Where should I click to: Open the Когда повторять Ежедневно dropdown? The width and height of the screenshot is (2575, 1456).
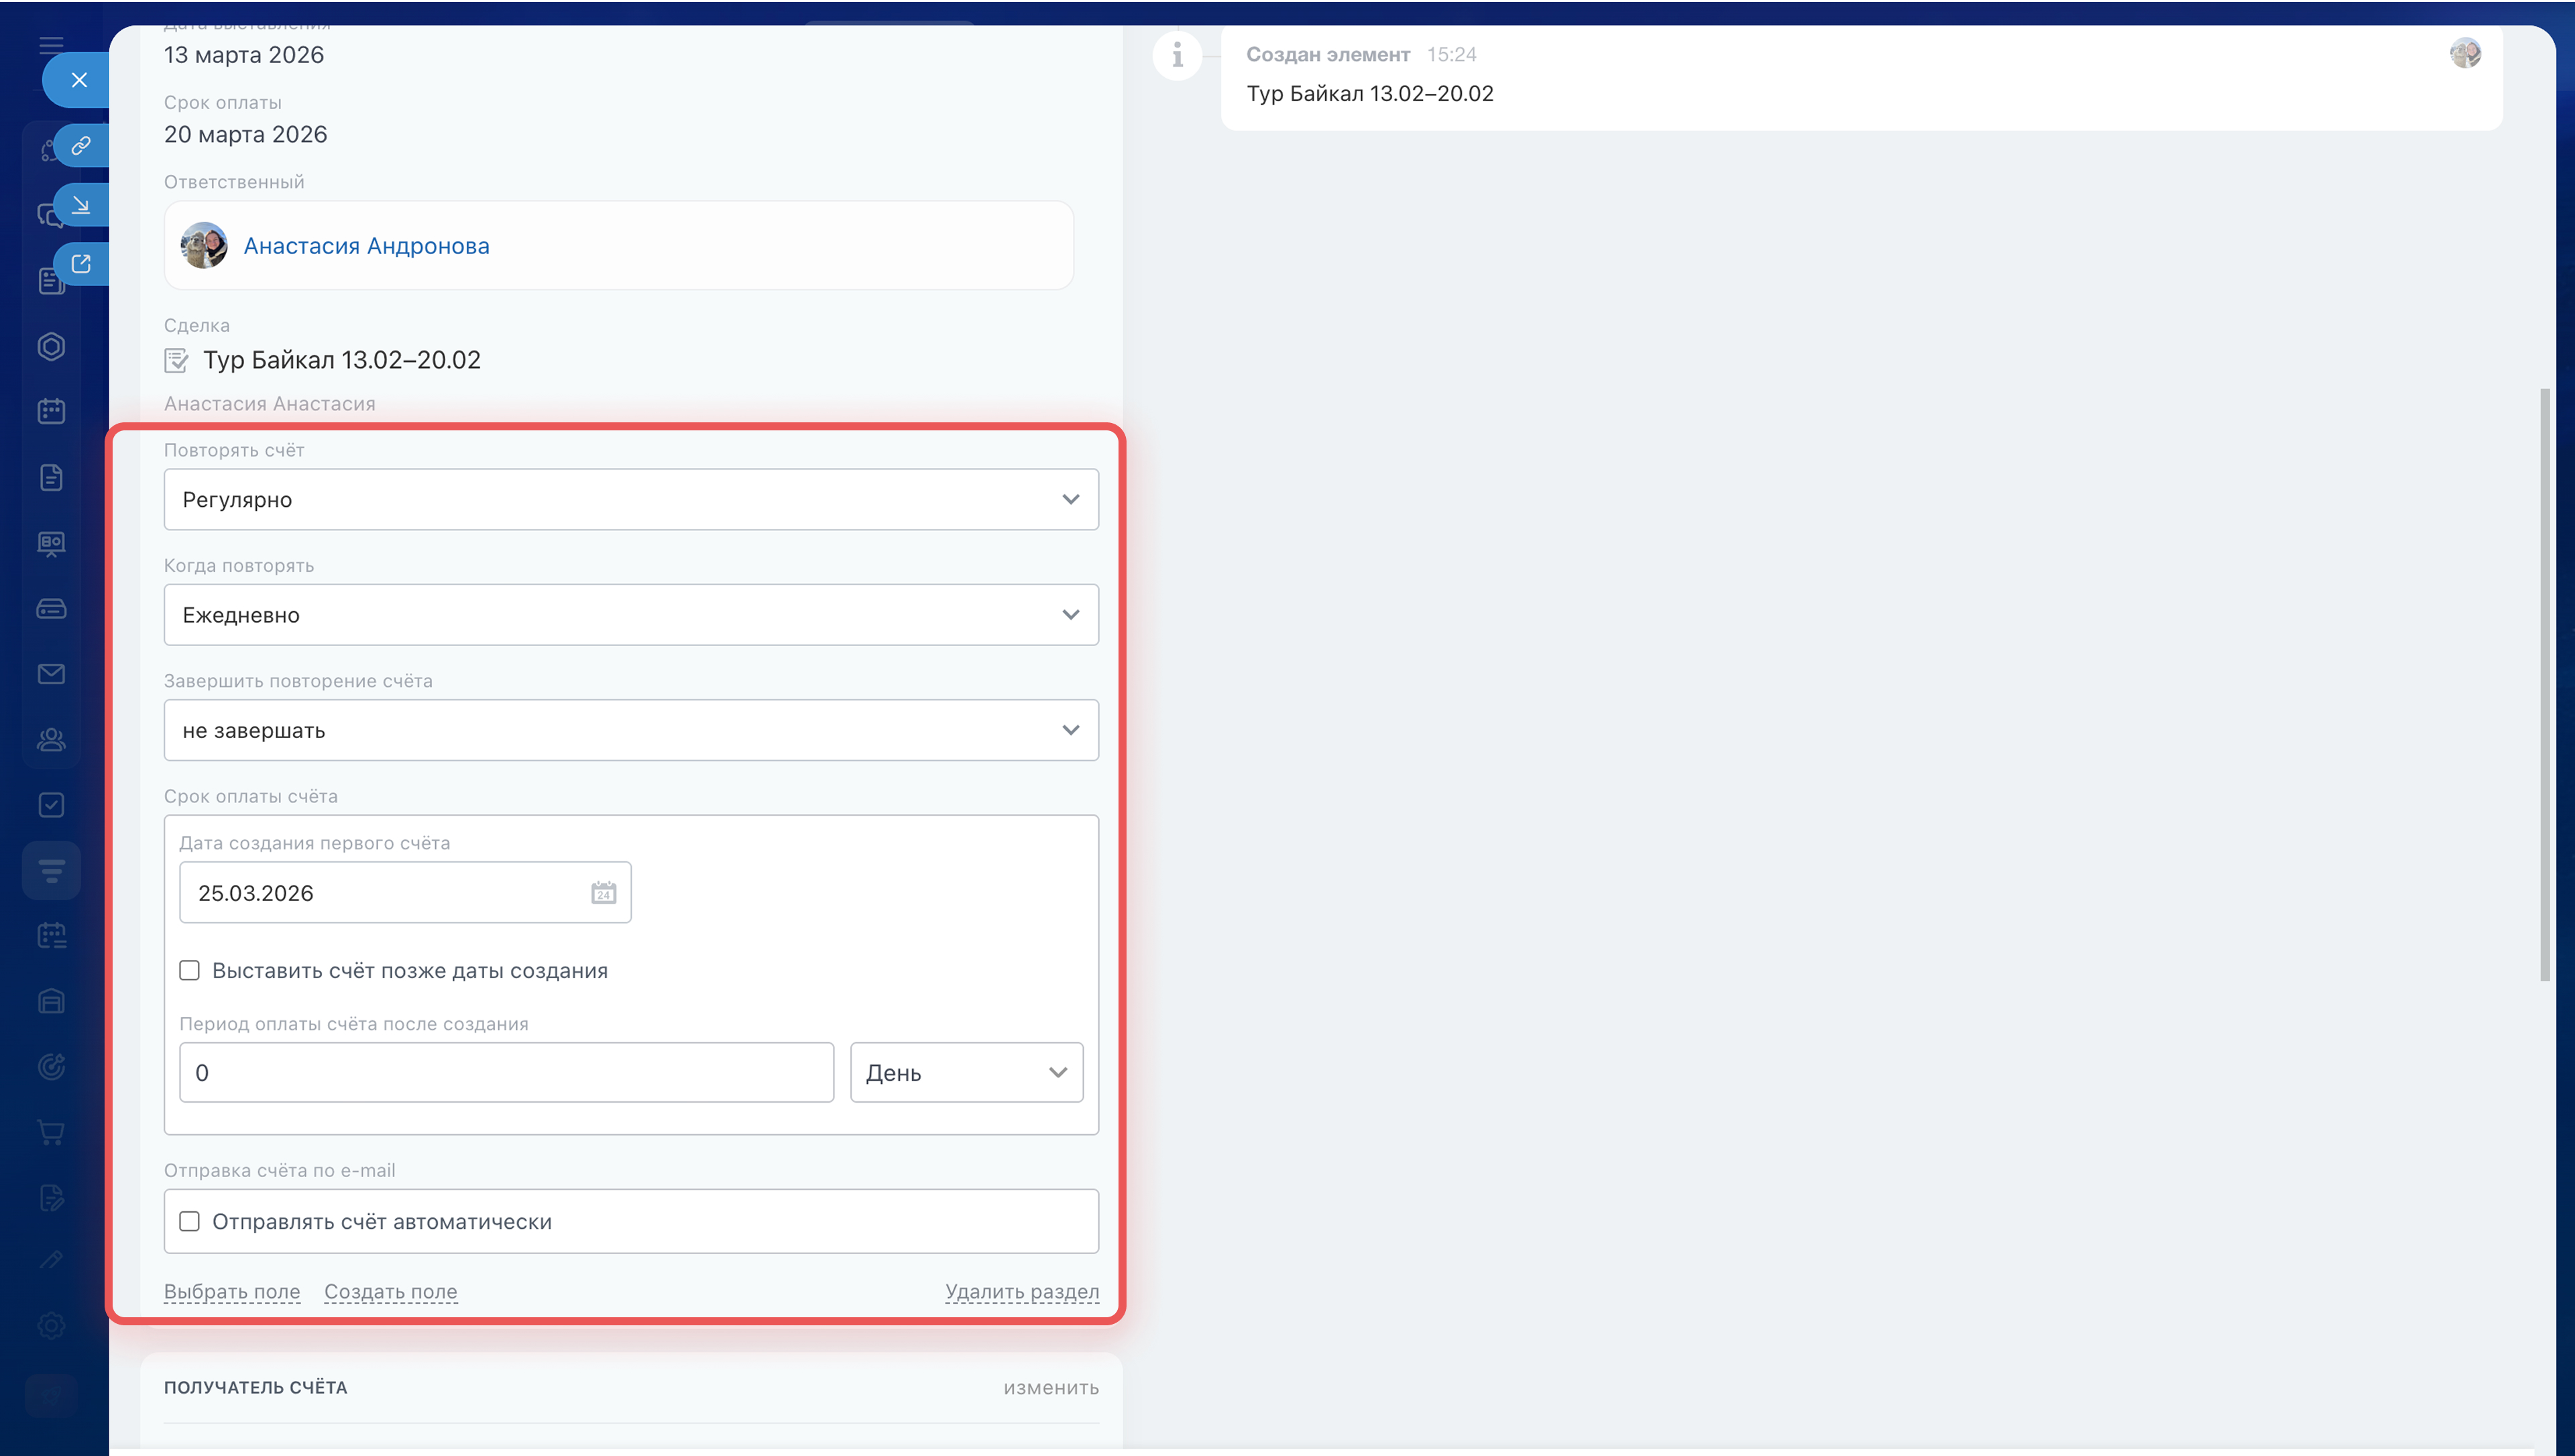(630, 615)
